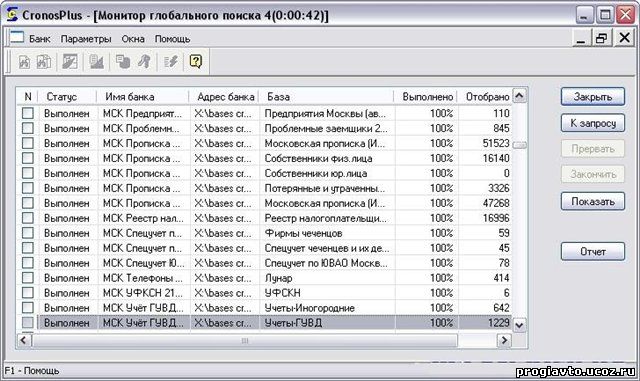640x381 pixels.
Task: Select the MCK Реестр нал bank name cell
Action: click(x=144, y=218)
